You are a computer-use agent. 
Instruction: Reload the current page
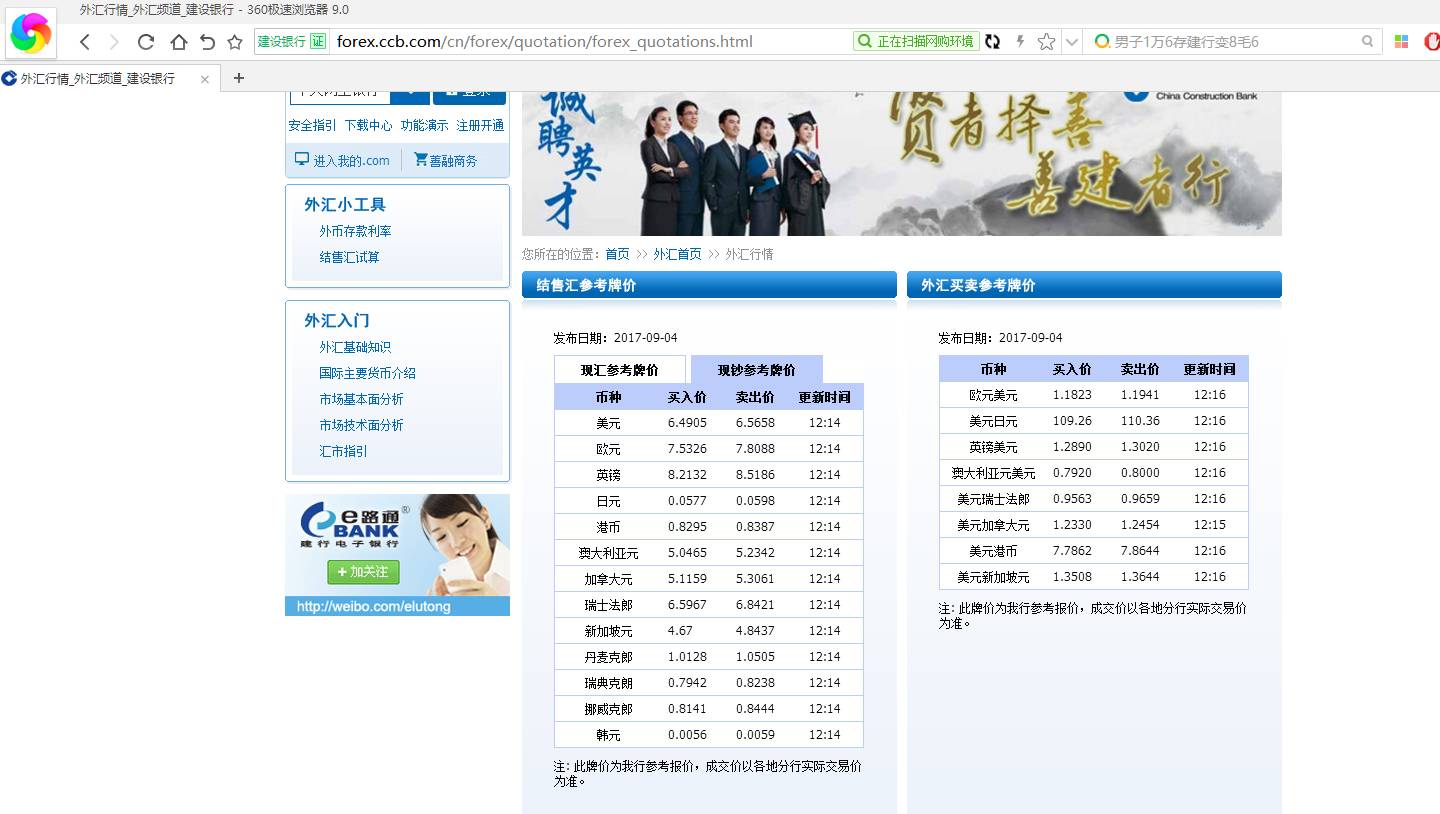coord(146,42)
